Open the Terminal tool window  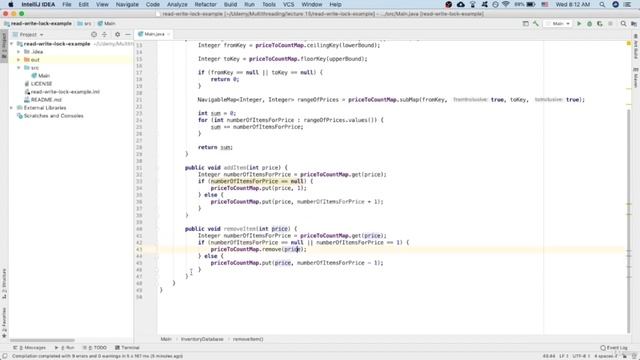click(x=127, y=348)
